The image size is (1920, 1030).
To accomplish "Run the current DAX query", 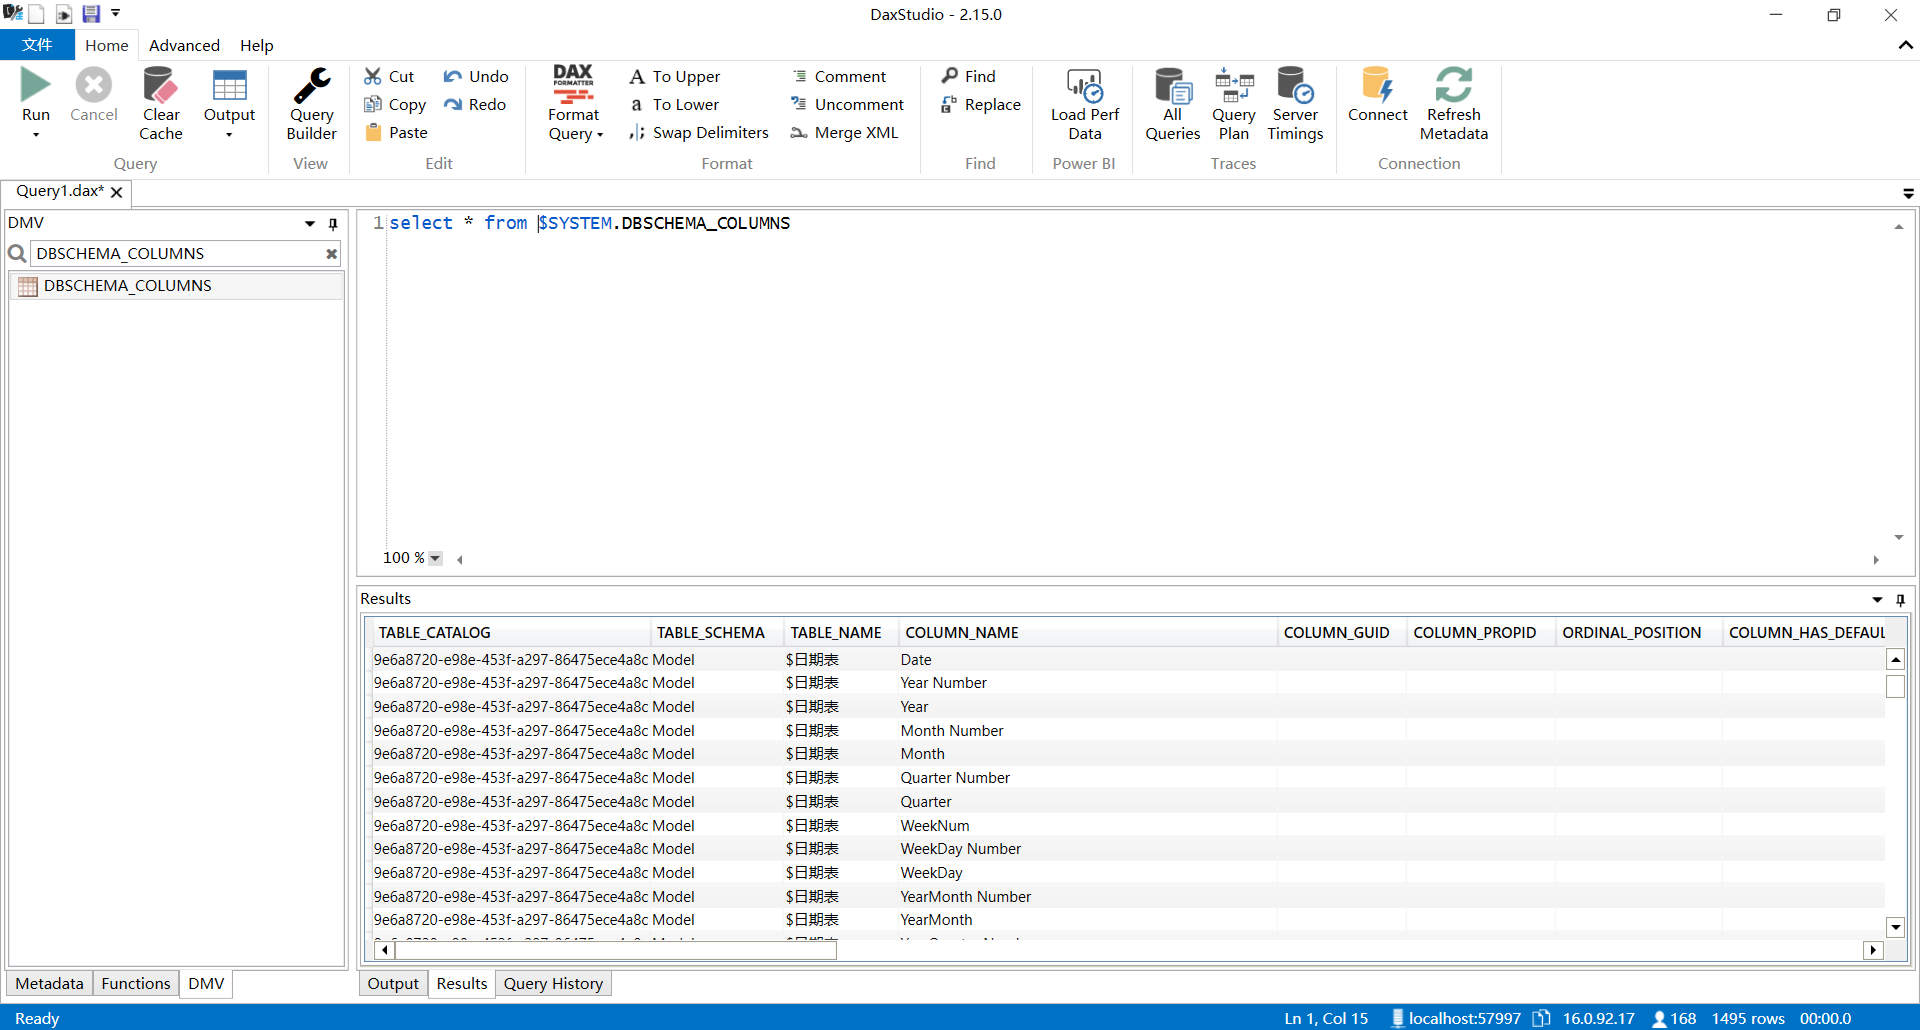I will coord(36,87).
